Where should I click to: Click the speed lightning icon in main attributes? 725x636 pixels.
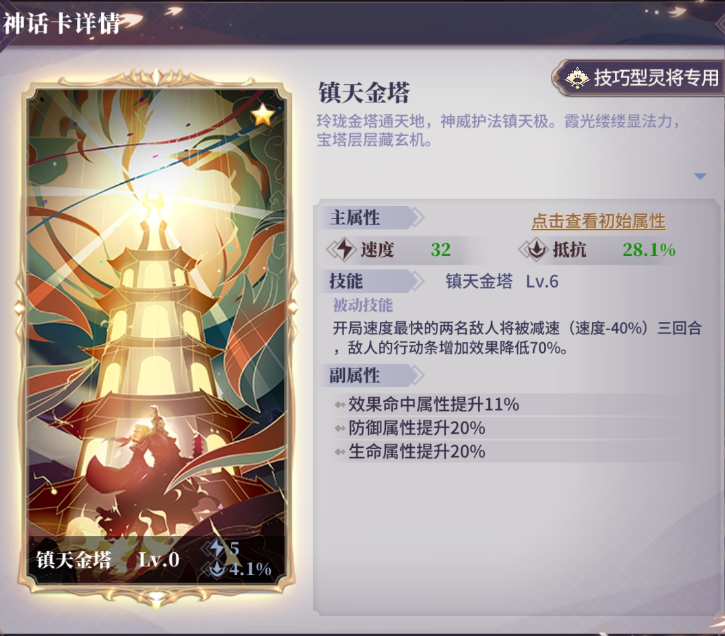coord(343,250)
